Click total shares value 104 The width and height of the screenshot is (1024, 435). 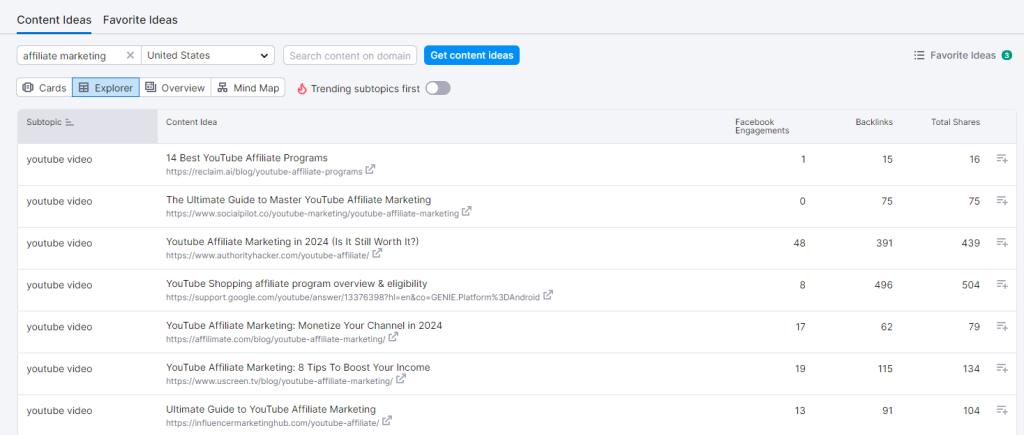tap(970, 410)
